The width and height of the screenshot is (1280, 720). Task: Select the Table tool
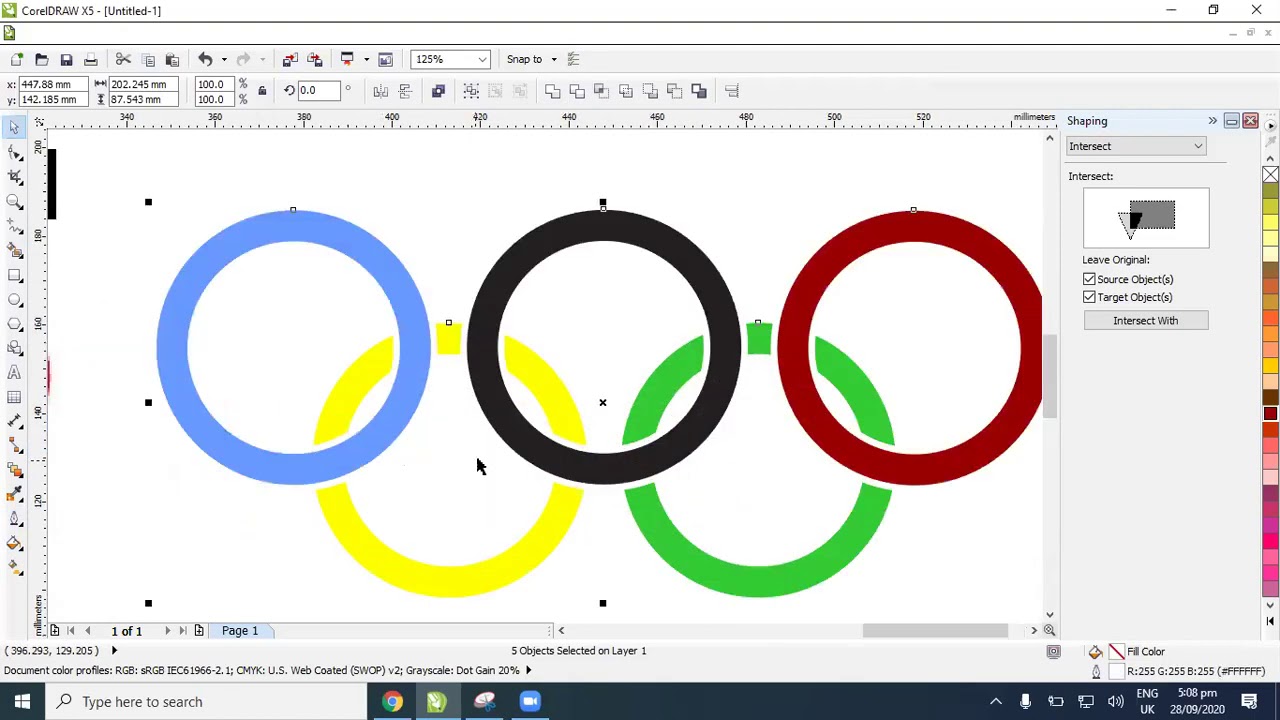click(x=14, y=398)
